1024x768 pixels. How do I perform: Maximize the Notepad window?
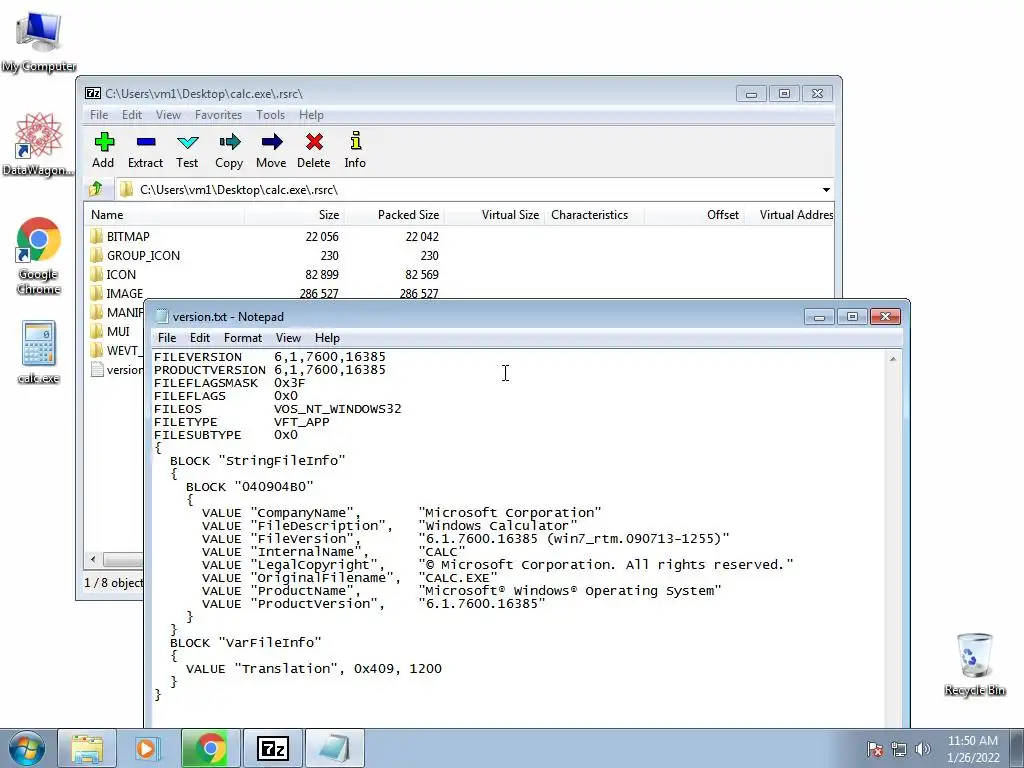852,317
